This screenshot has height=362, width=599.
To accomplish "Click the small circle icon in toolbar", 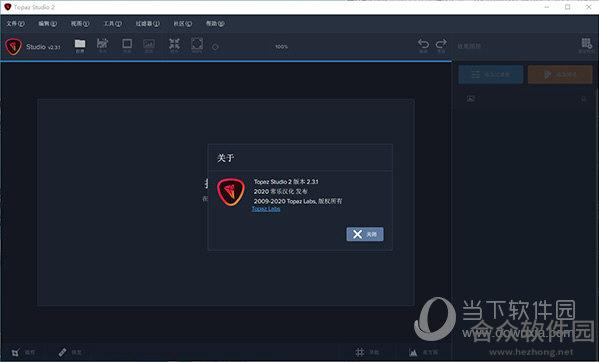I will point(215,47).
